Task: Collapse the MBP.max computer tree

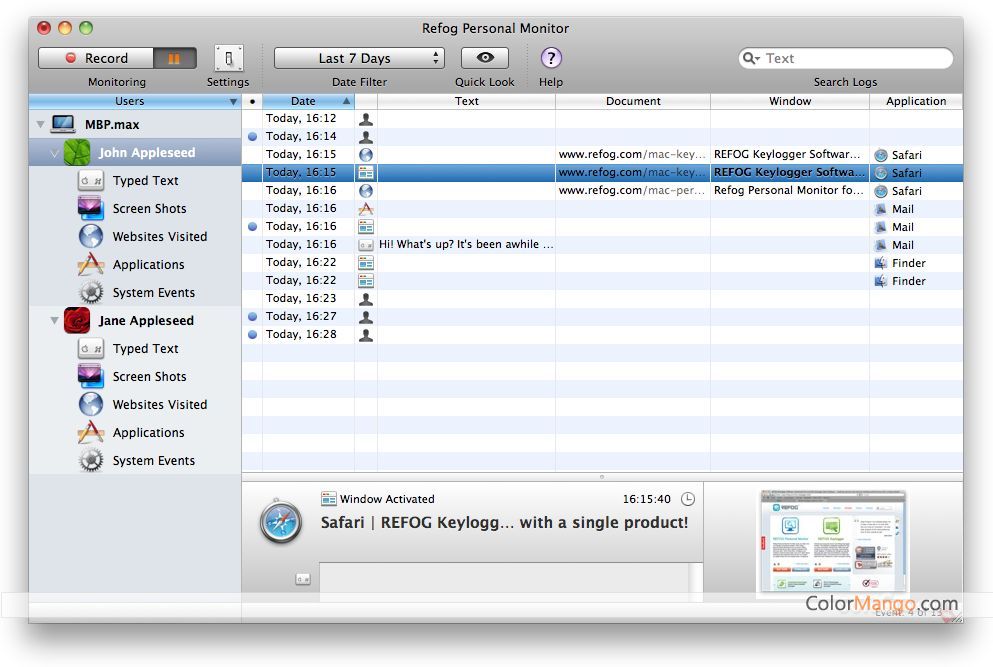Action: [41, 125]
